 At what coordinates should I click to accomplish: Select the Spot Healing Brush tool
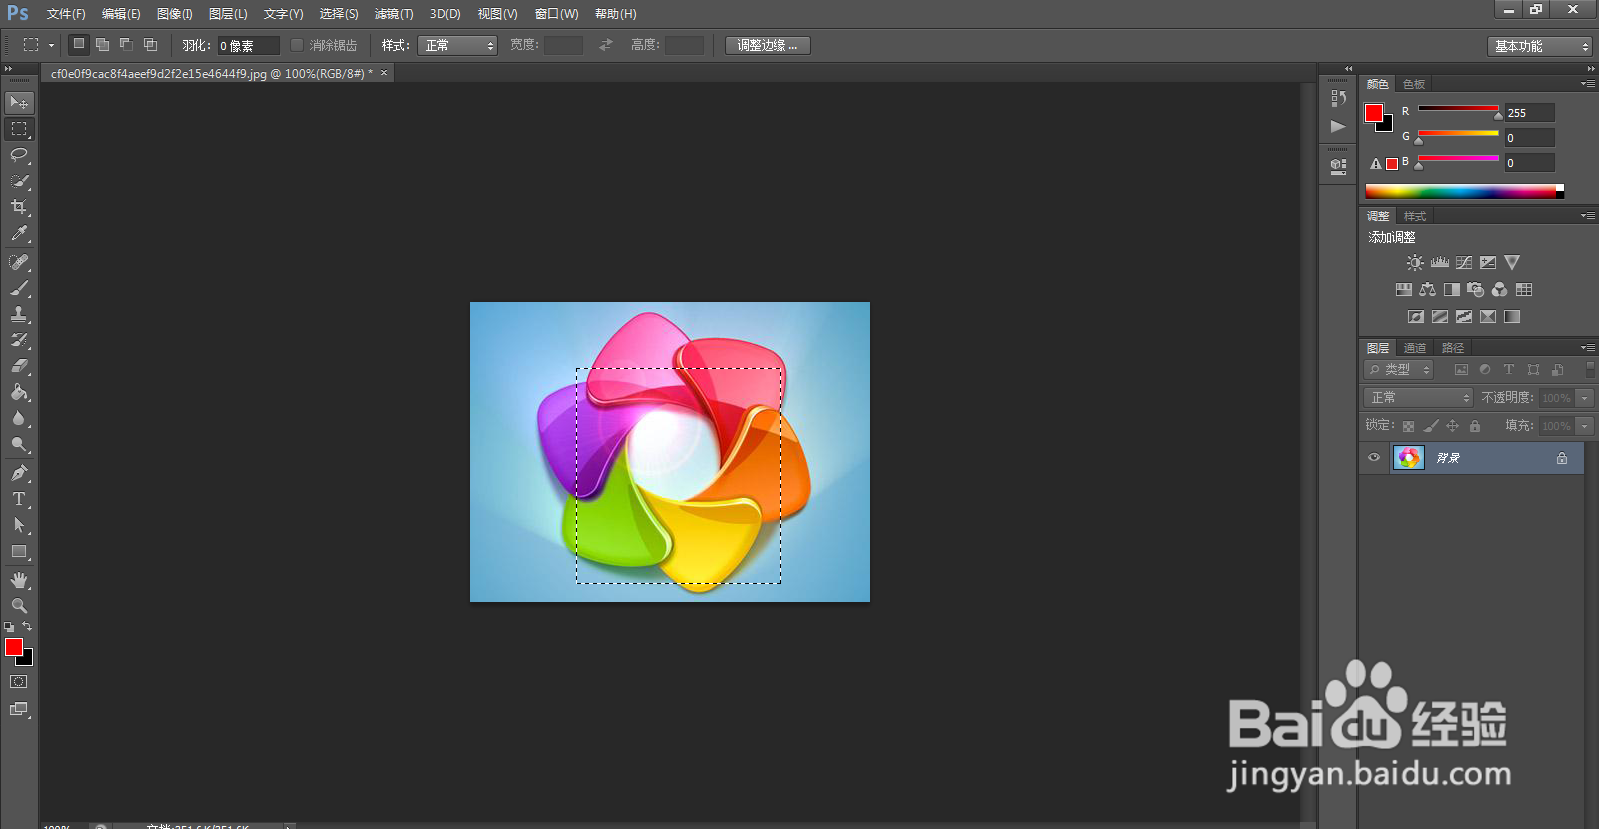(x=19, y=262)
